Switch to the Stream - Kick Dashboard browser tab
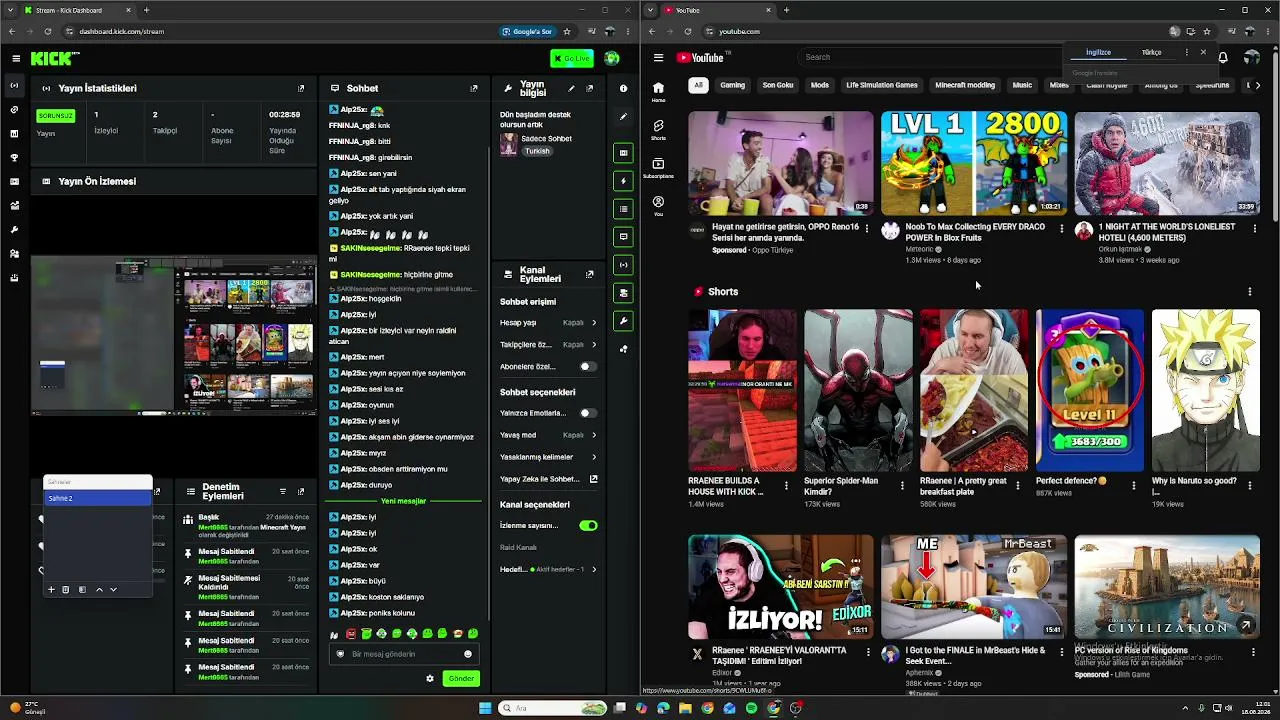This screenshot has width=1280, height=720. 80,10
